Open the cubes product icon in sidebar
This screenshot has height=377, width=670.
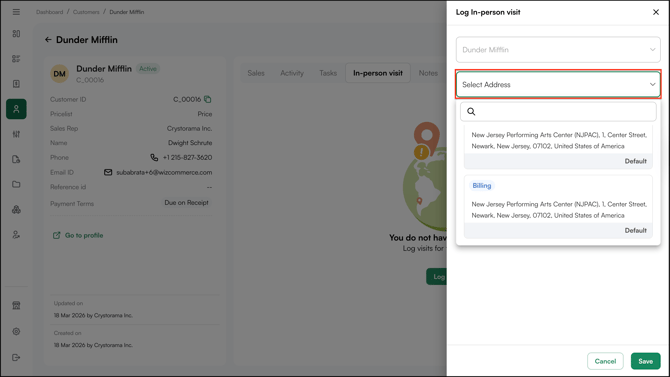pos(16,209)
